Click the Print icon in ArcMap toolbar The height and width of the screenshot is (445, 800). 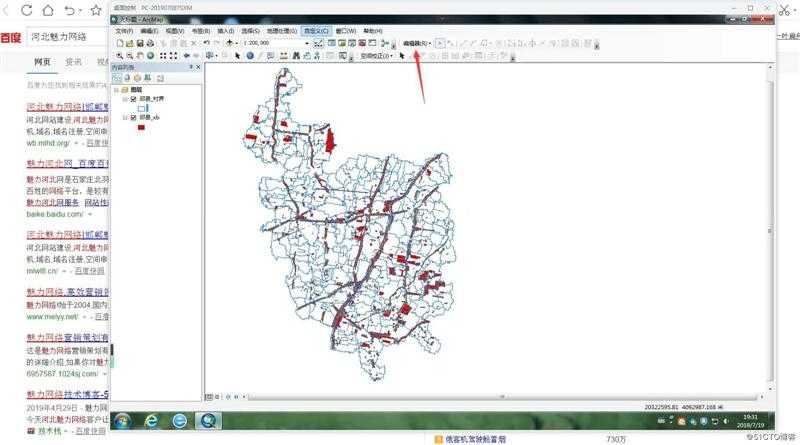(x=151, y=43)
